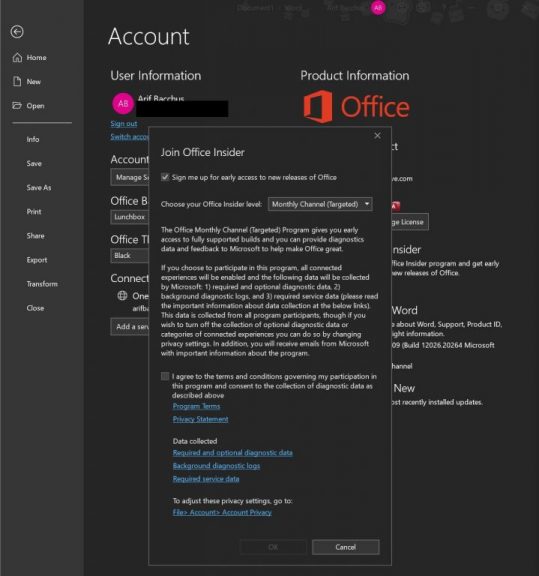539x576 pixels.
Task: Open the Background diagnostic logs link
Action: tap(216, 466)
